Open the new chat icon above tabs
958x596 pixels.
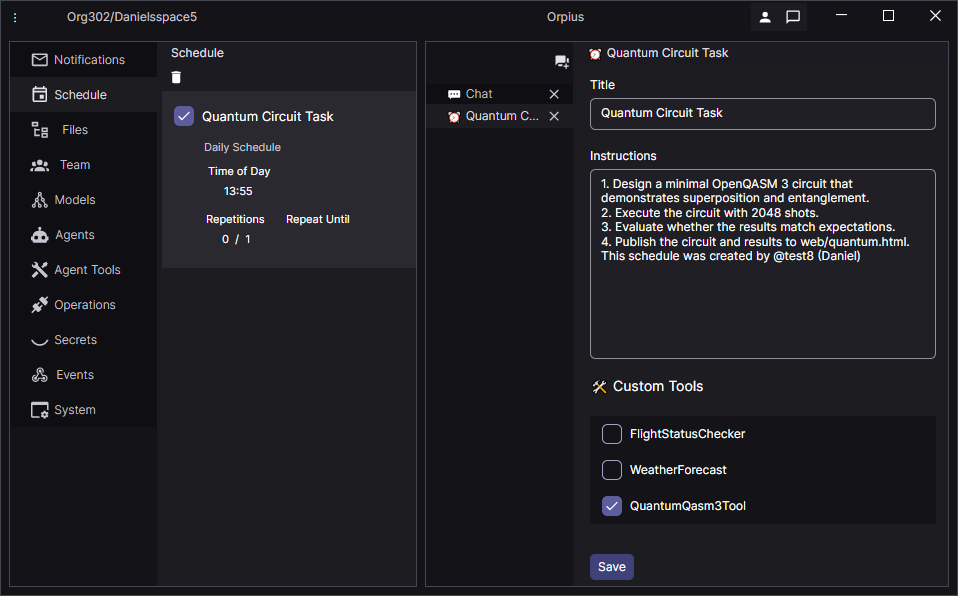tap(562, 62)
